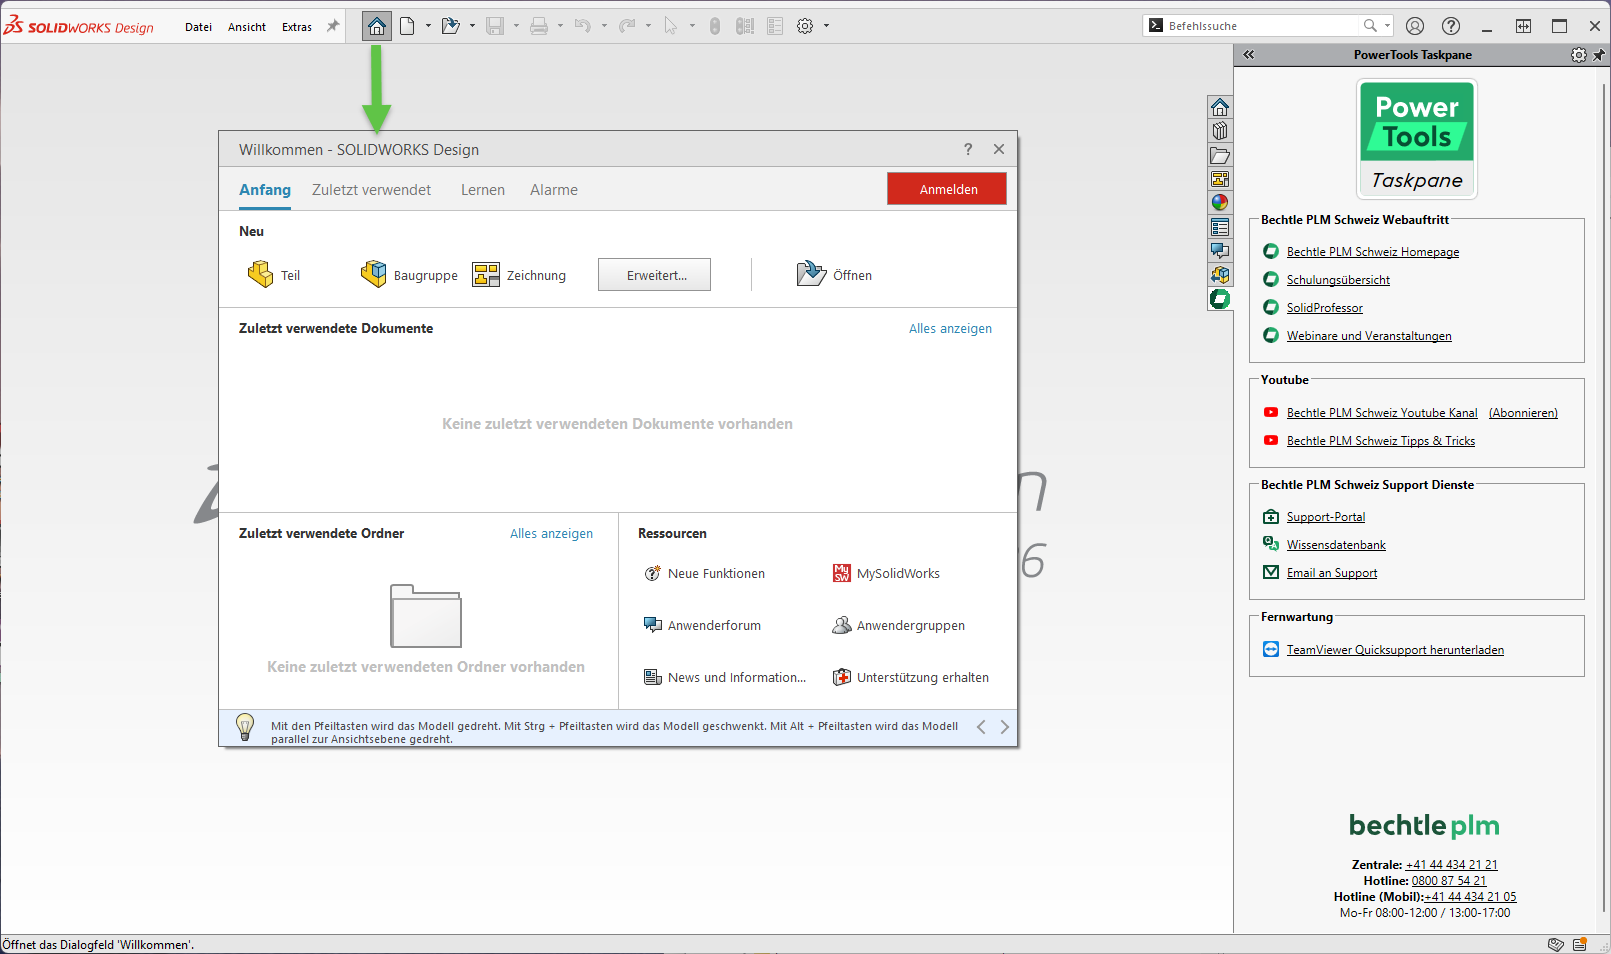This screenshot has height=954, width=1611.
Task: Toggle the pin on the PowerTools Taskpane header
Action: [1599, 55]
